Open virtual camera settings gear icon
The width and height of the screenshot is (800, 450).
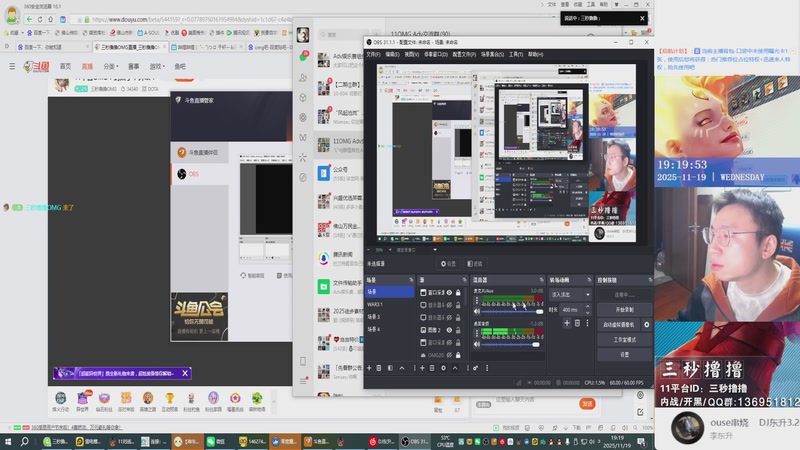(646, 324)
